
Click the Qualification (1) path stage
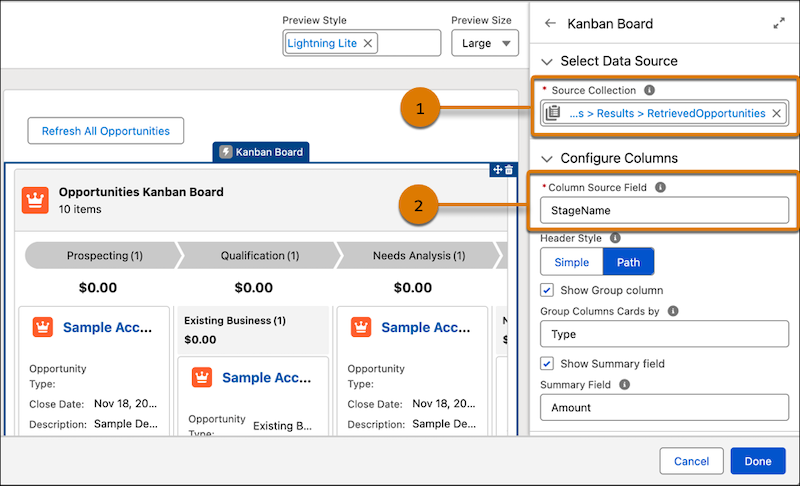(260, 255)
